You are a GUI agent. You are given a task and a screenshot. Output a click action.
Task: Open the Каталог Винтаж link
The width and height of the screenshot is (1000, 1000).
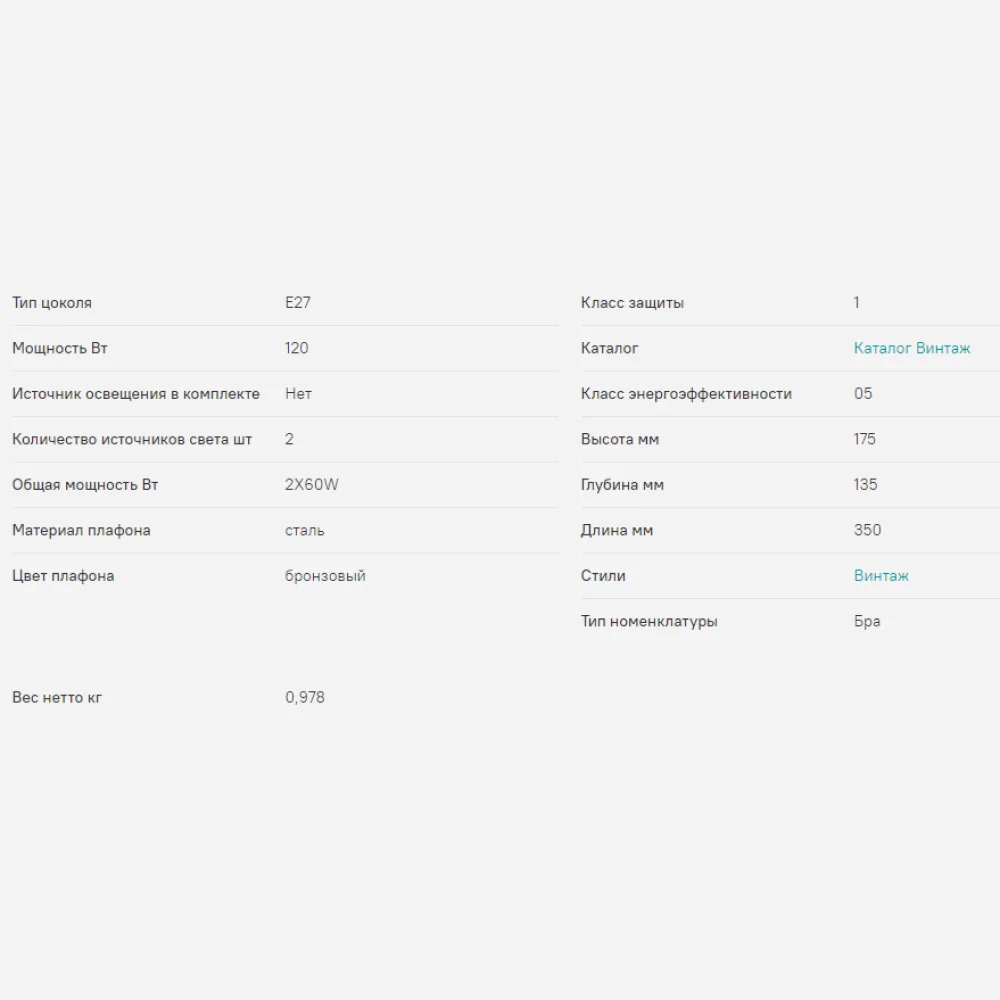[x=911, y=348]
